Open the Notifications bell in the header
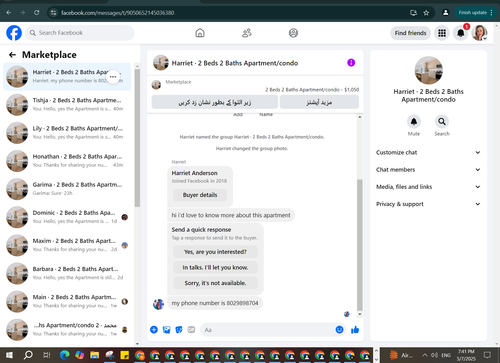The width and height of the screenshot is (500, 363). 461,33
